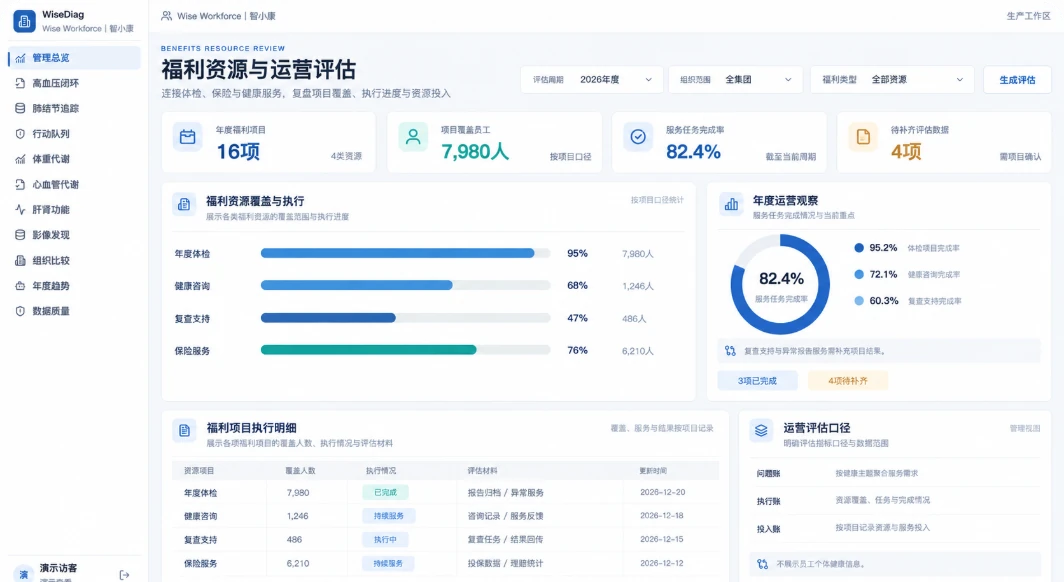Click the 执行中 status badge

[385, 540]
